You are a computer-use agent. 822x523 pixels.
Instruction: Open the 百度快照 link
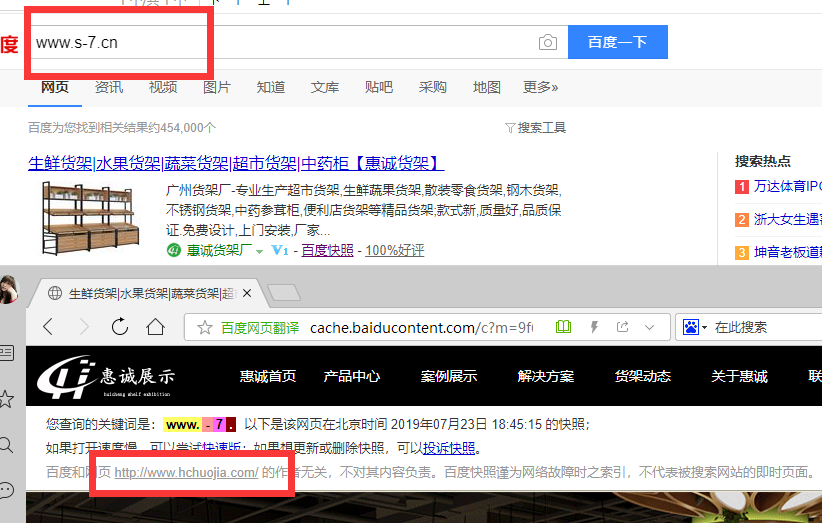point(328,250)
